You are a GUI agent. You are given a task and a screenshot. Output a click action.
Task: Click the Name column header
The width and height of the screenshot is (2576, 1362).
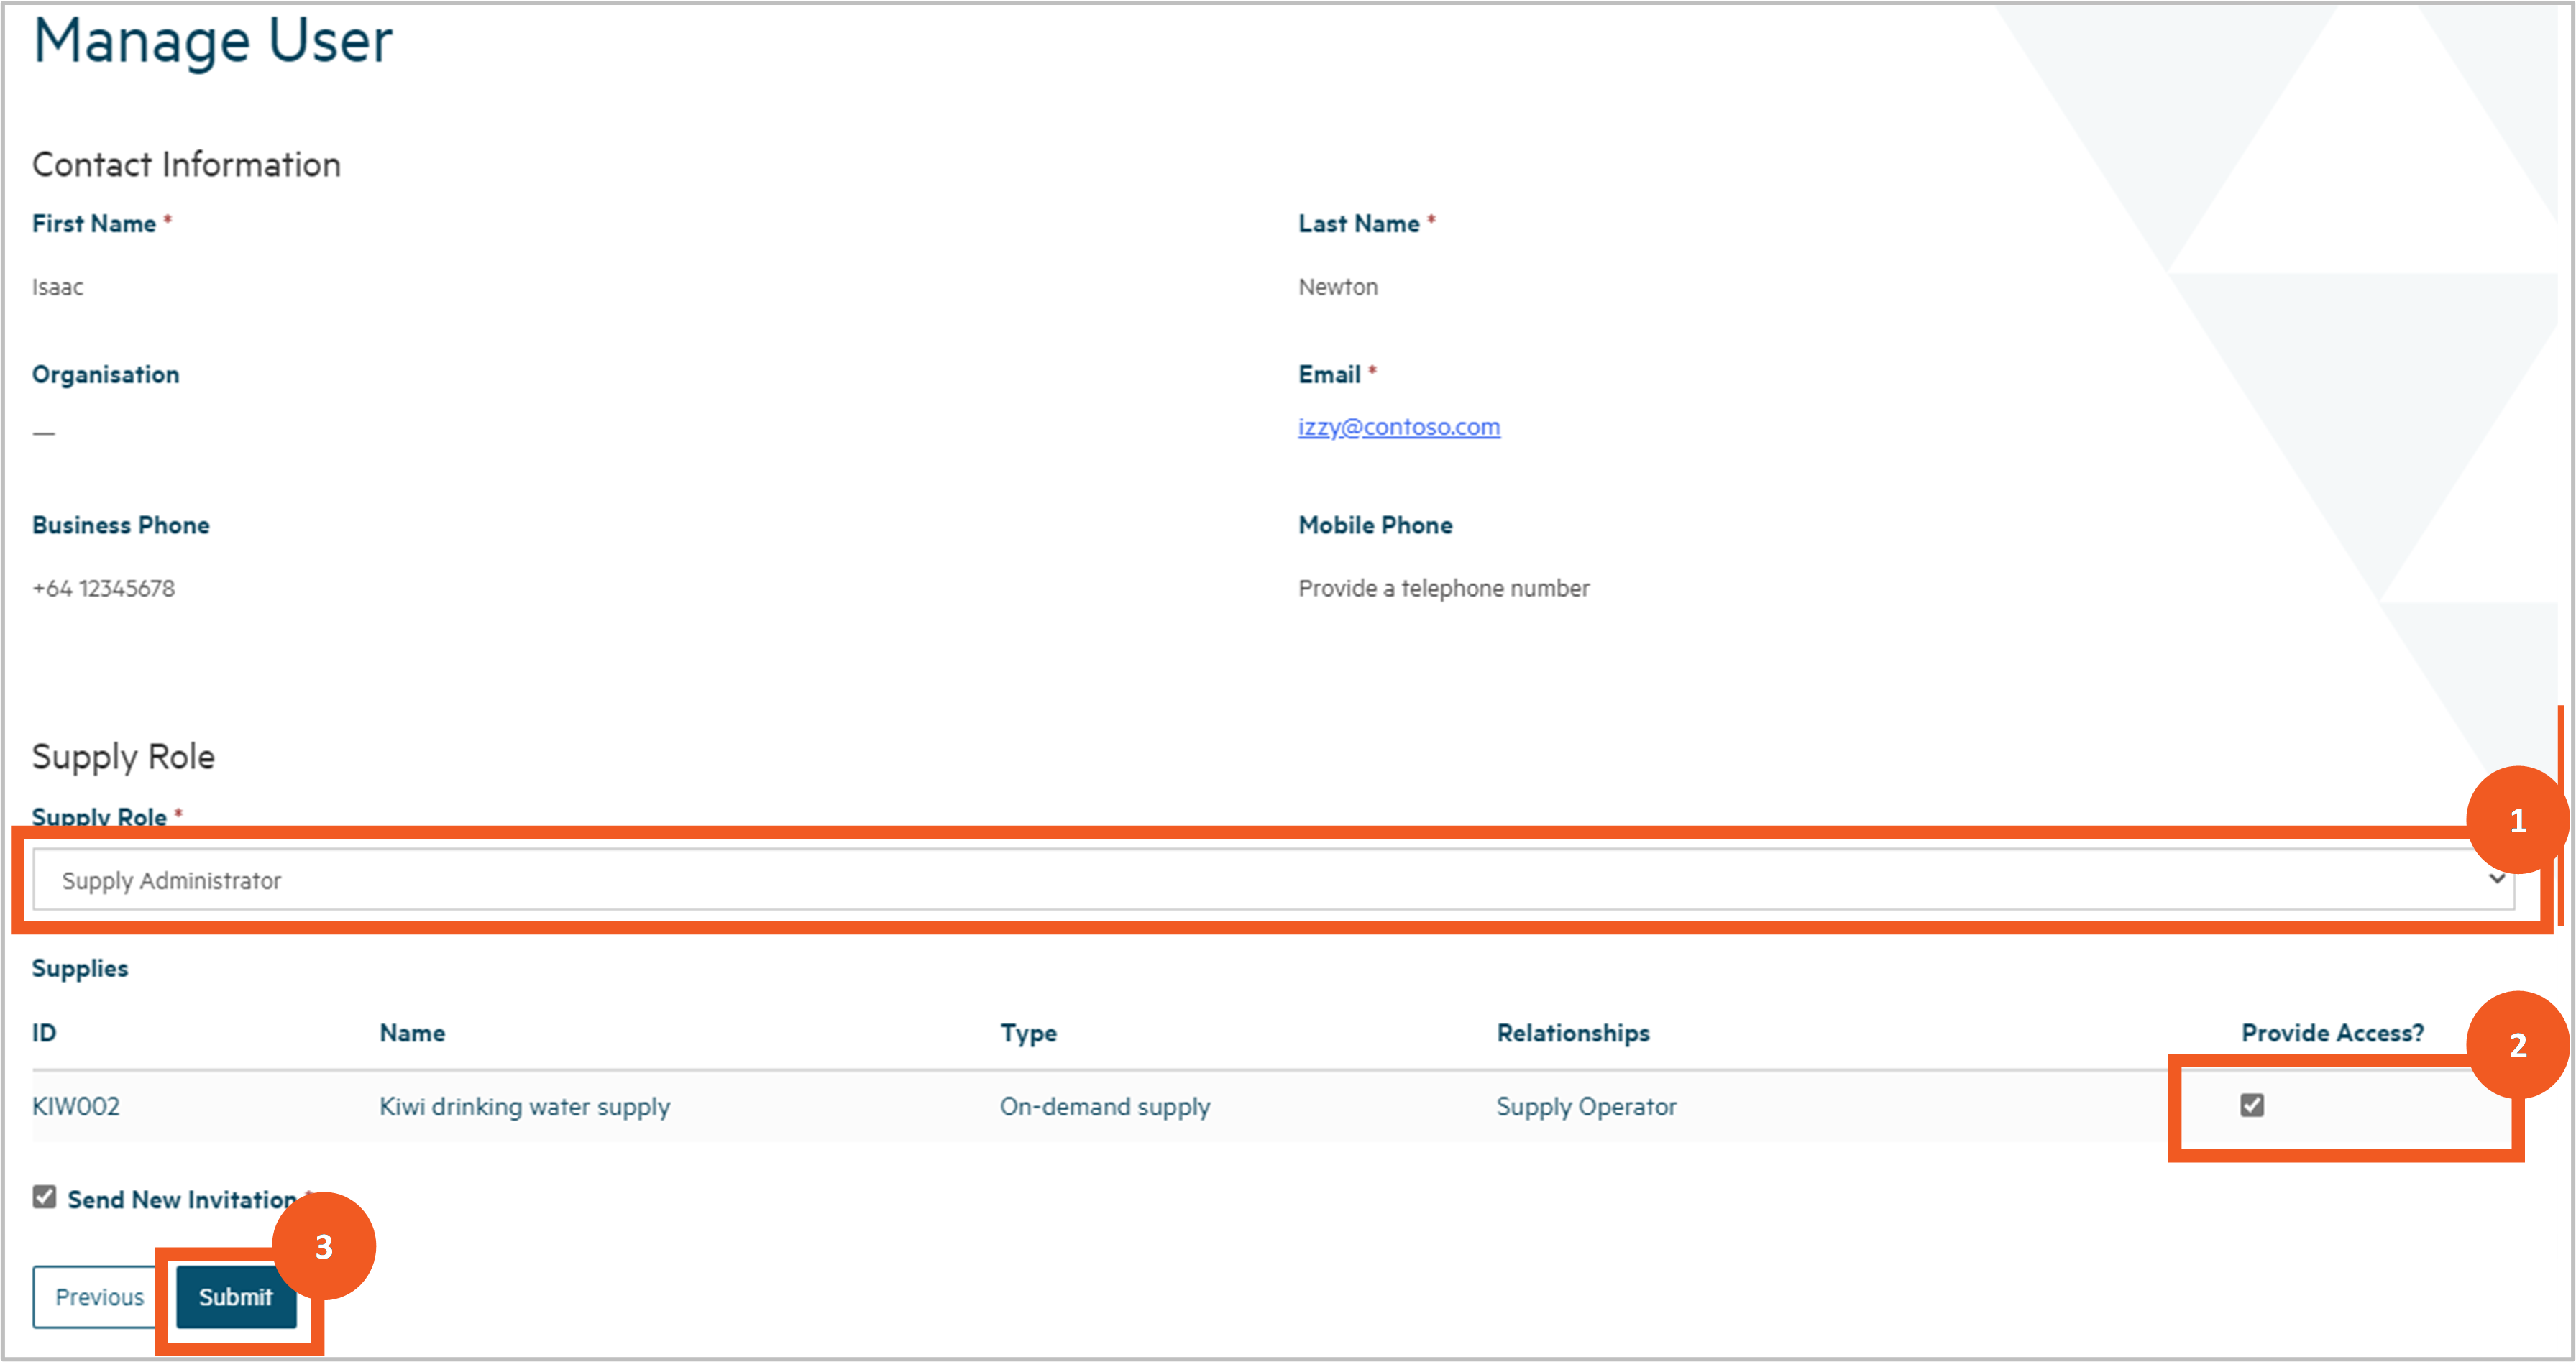(412, 1033)
